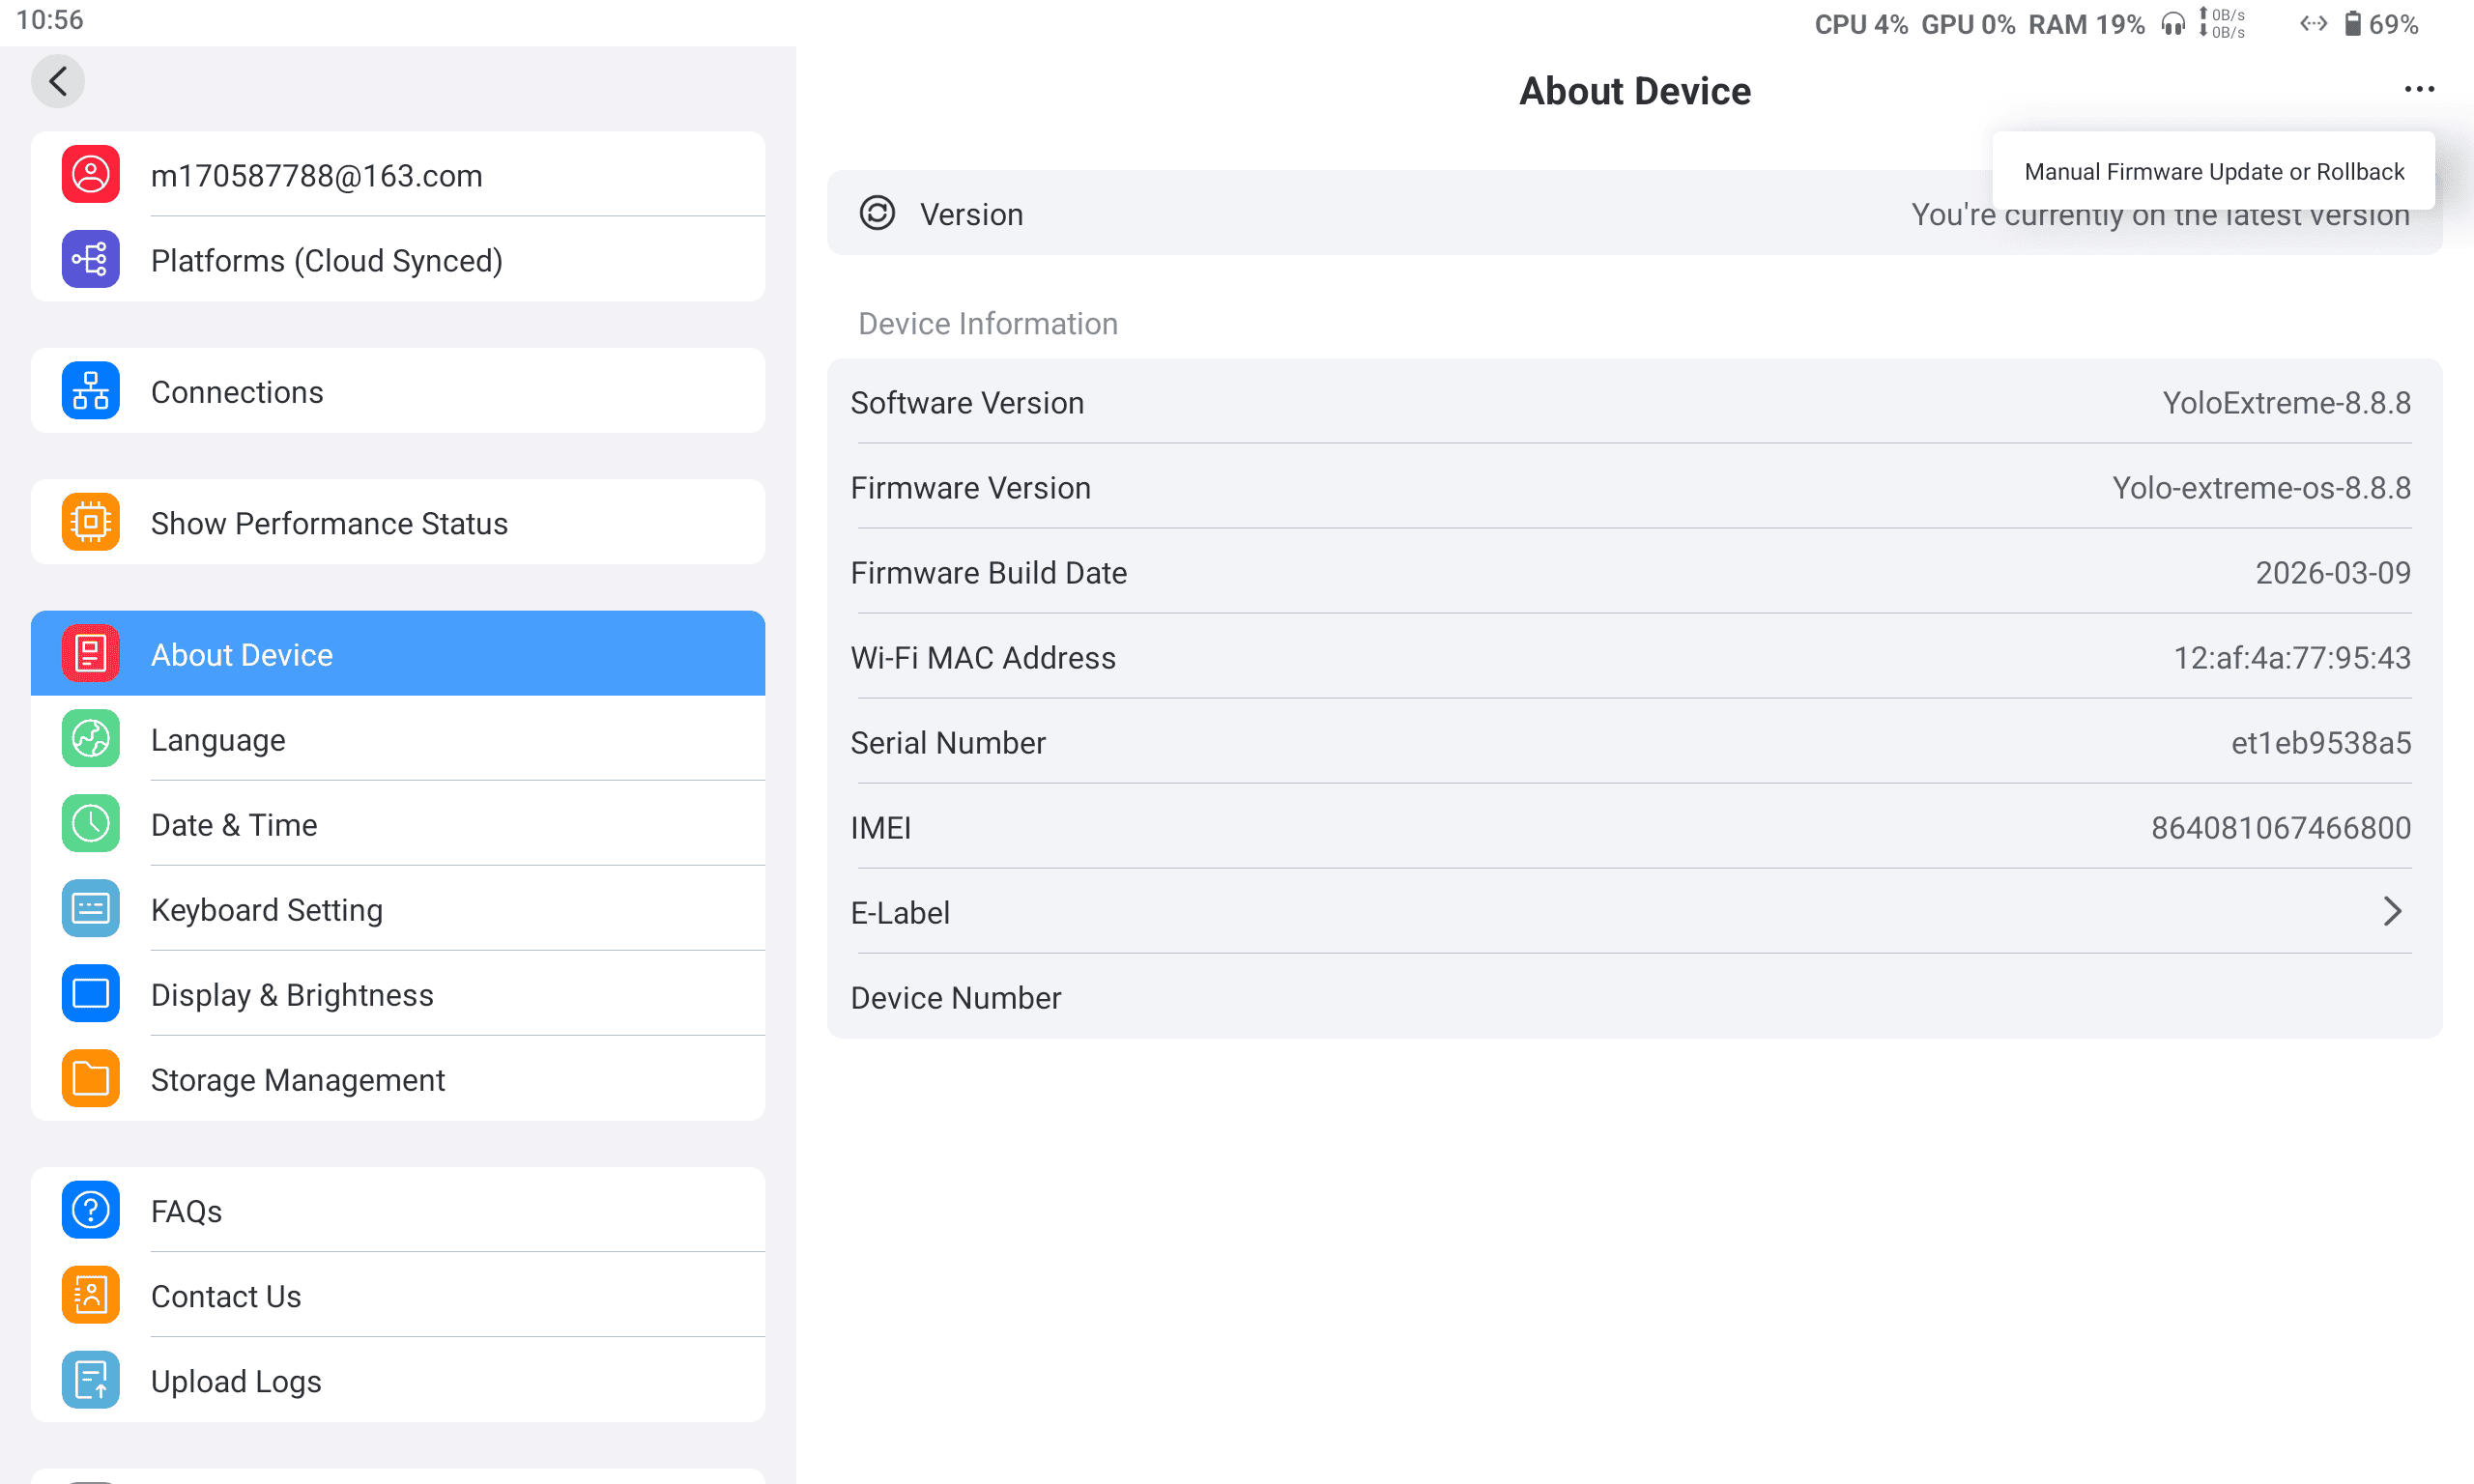
Task: Expand the E-Label details chevron
Action: click(x=2394, y=911)
